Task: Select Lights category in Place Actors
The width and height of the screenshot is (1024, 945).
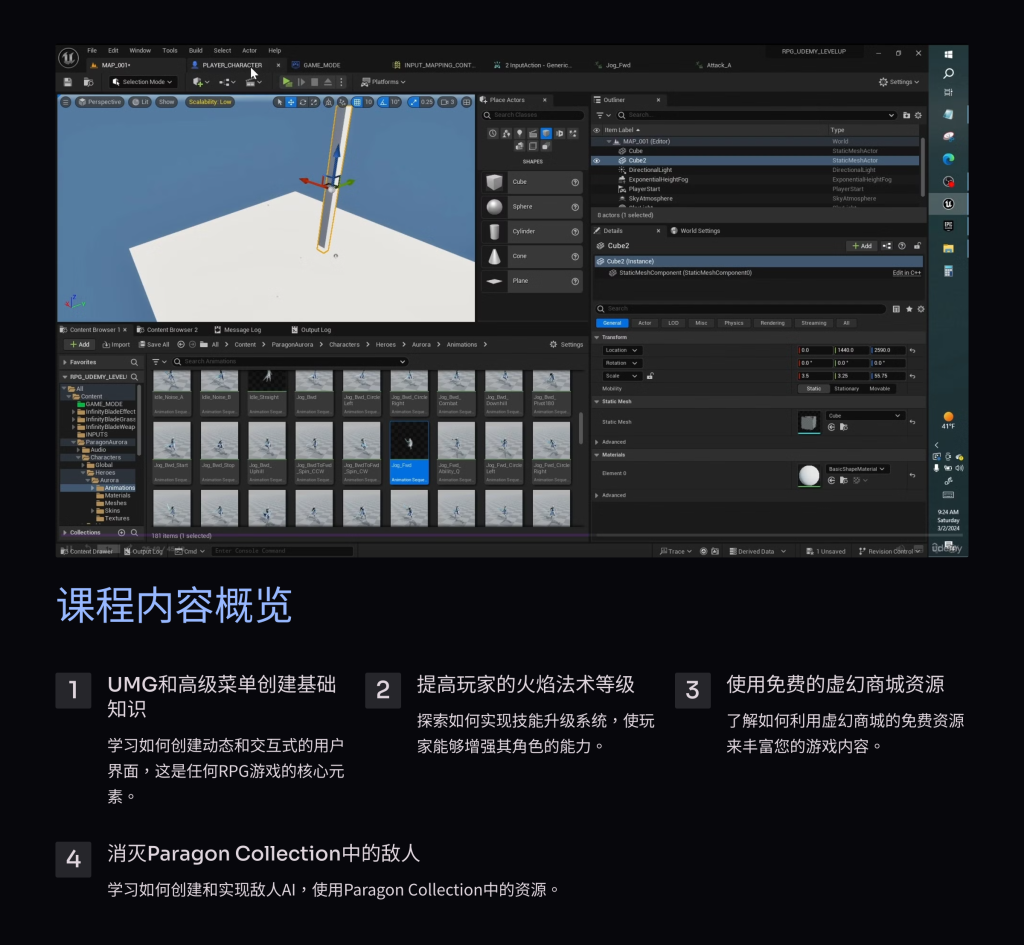Action: [520, 133]
